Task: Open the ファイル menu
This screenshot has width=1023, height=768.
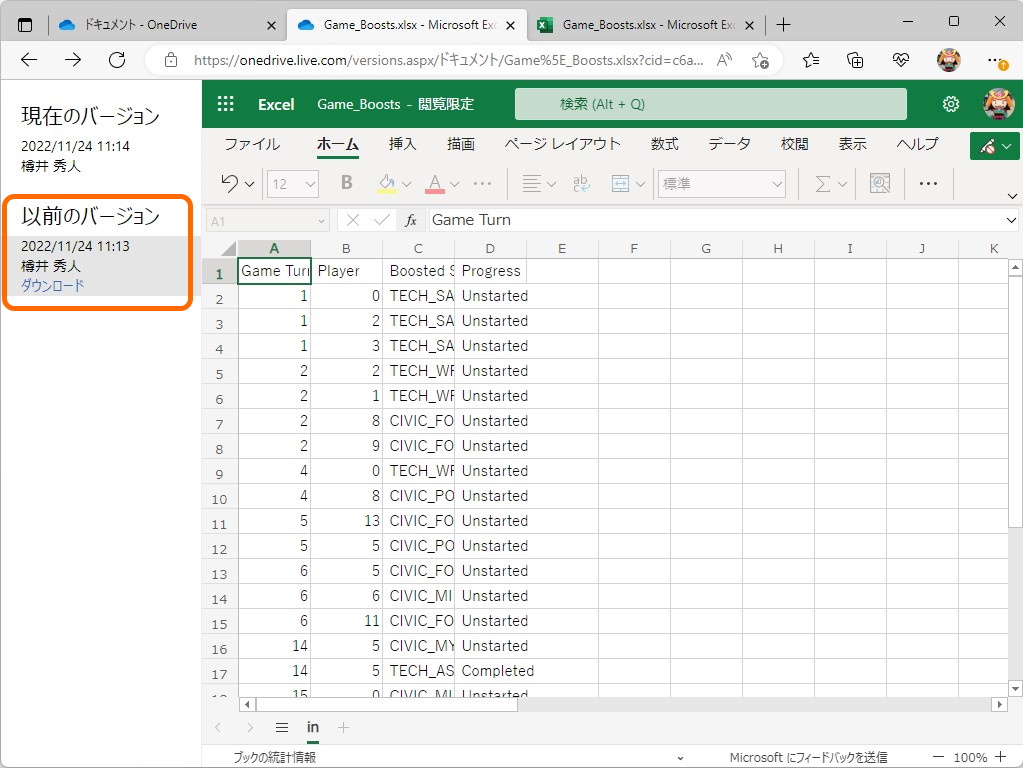Action: (x=252, y=144)
